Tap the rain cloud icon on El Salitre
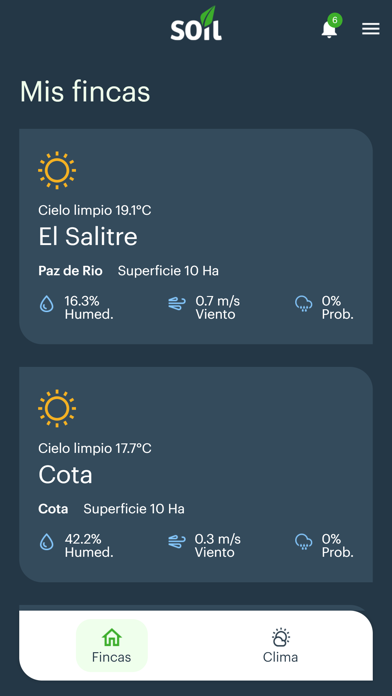 pos(304,304)
